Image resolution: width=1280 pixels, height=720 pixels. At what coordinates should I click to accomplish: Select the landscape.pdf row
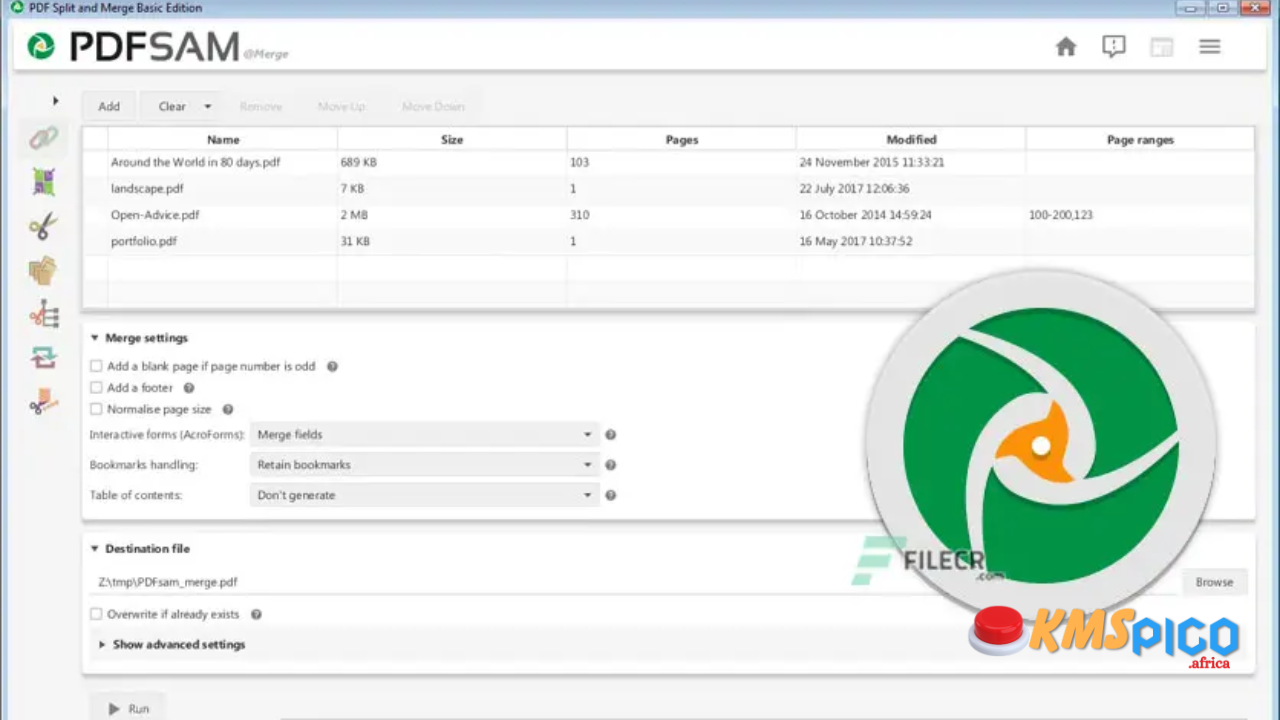(x=668, y=188)
